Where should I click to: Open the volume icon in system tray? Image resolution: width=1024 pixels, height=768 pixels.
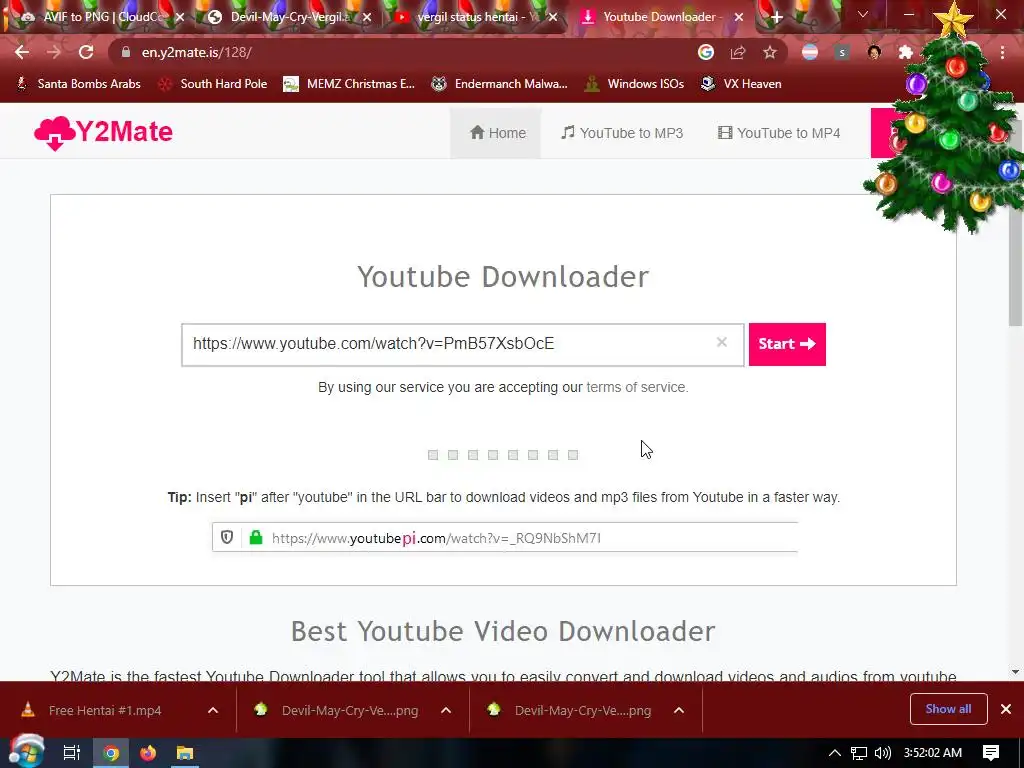click(882, 753)
